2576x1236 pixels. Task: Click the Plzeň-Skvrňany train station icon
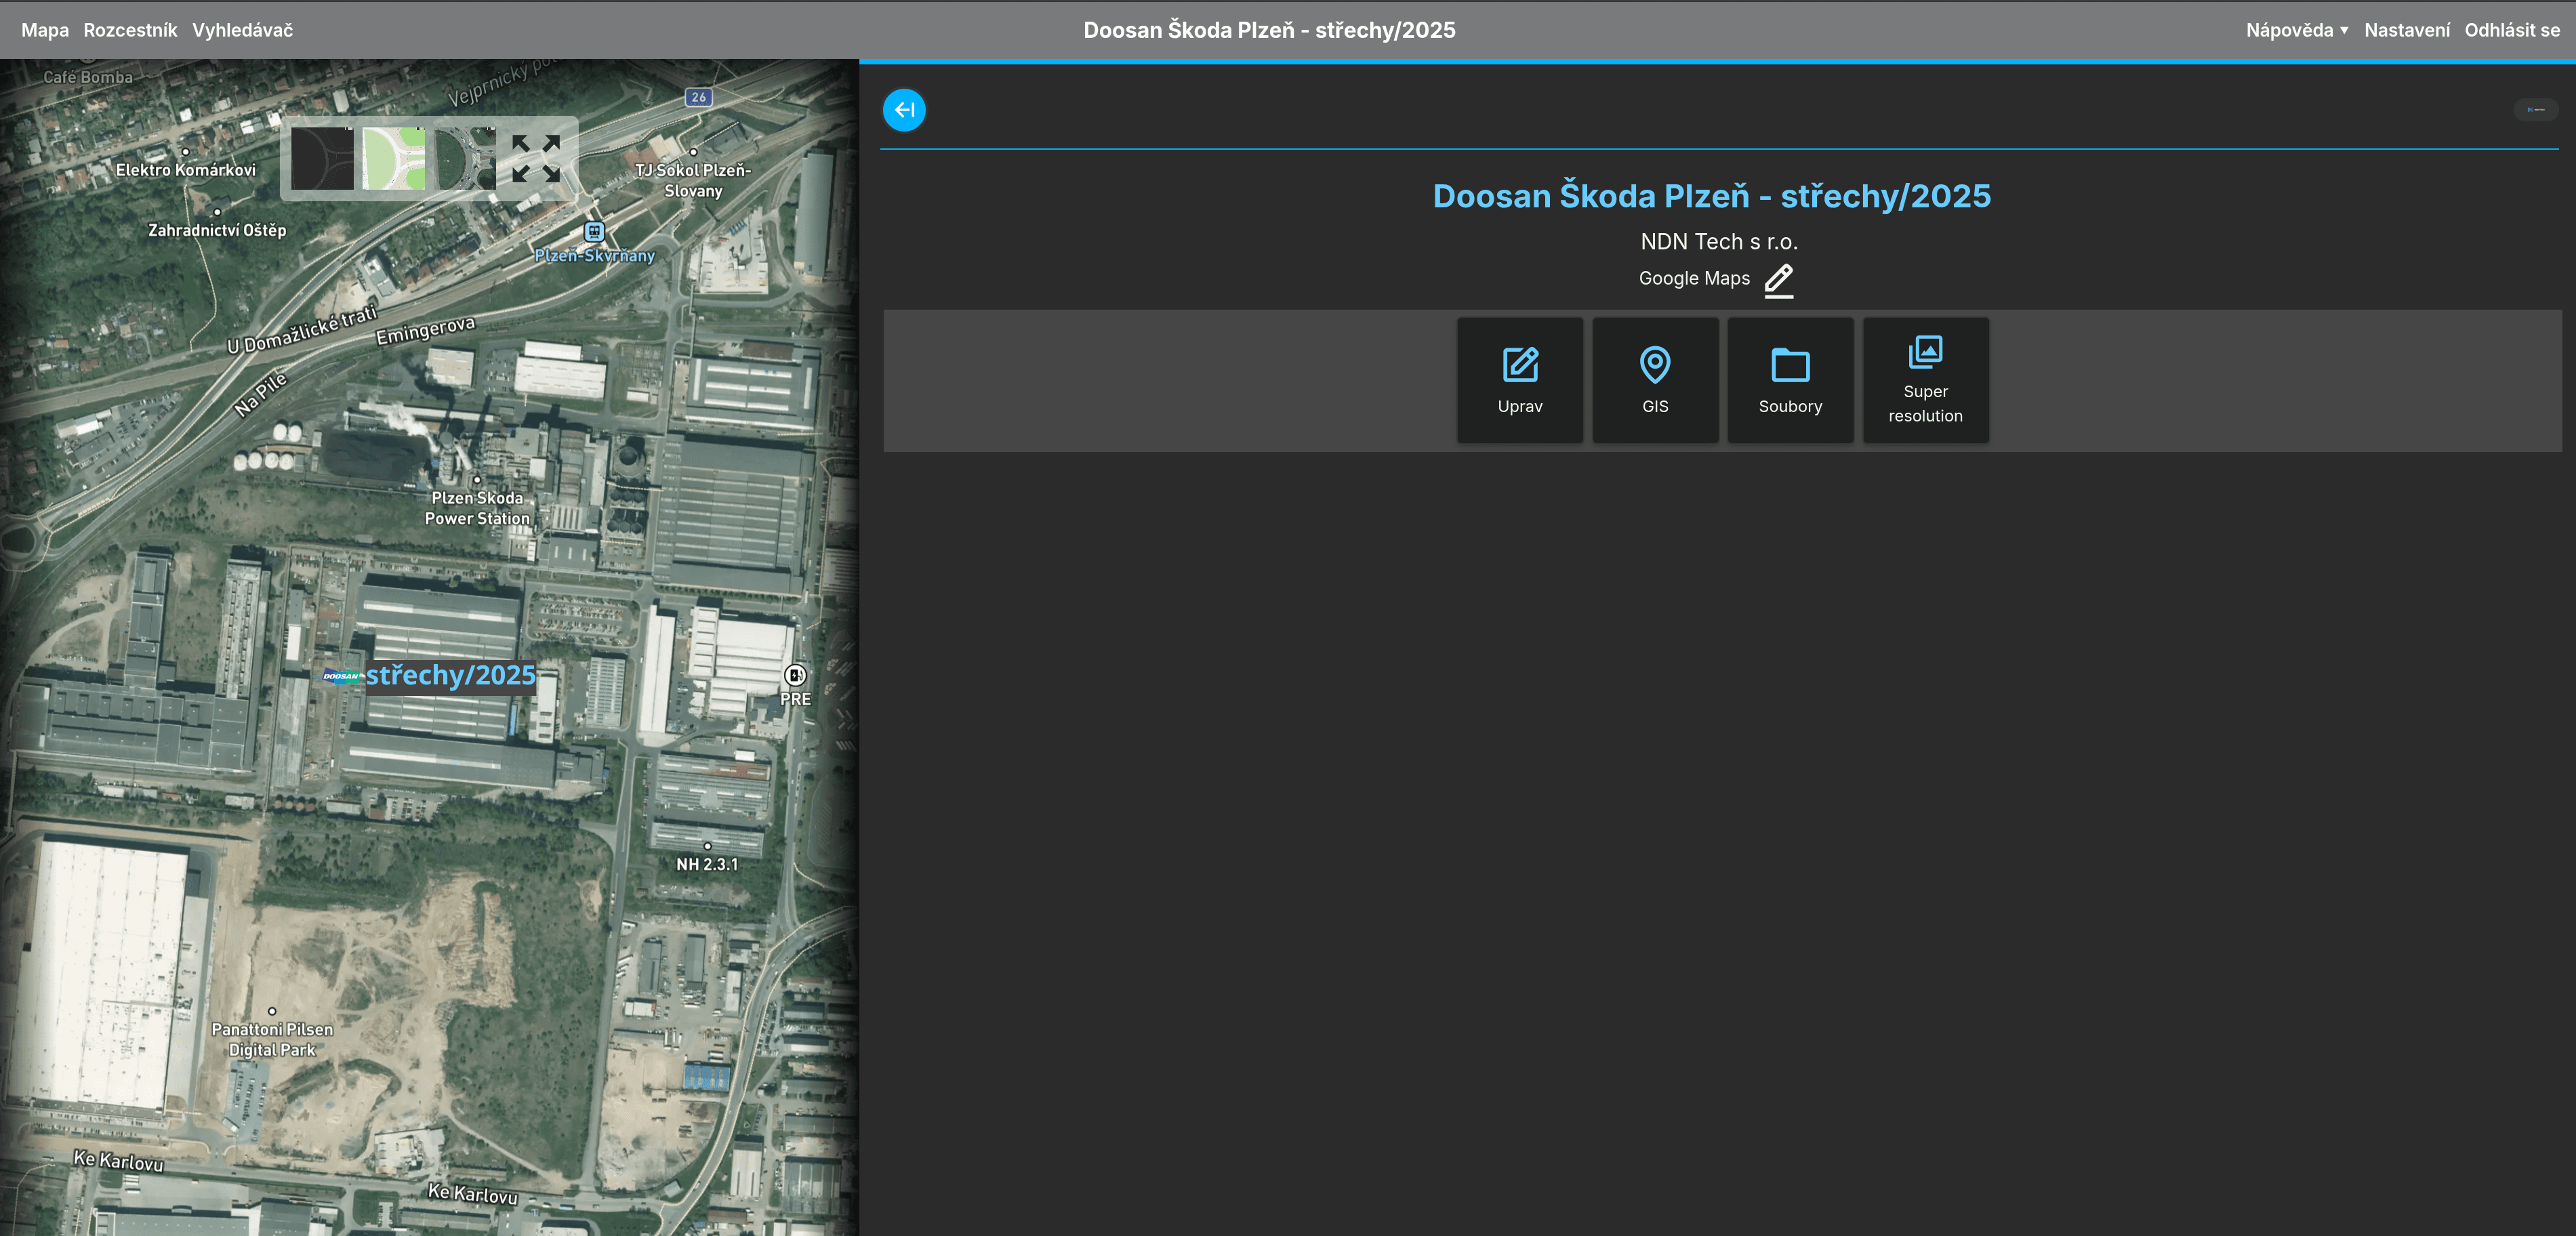coord(594,232)
